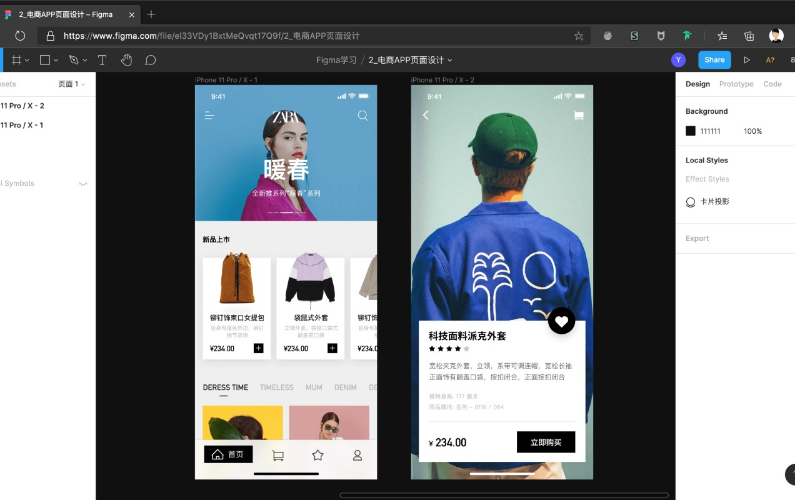Select the Rectangle shape tool
This screenshot has height=500, width=795.
click(45, 60)
